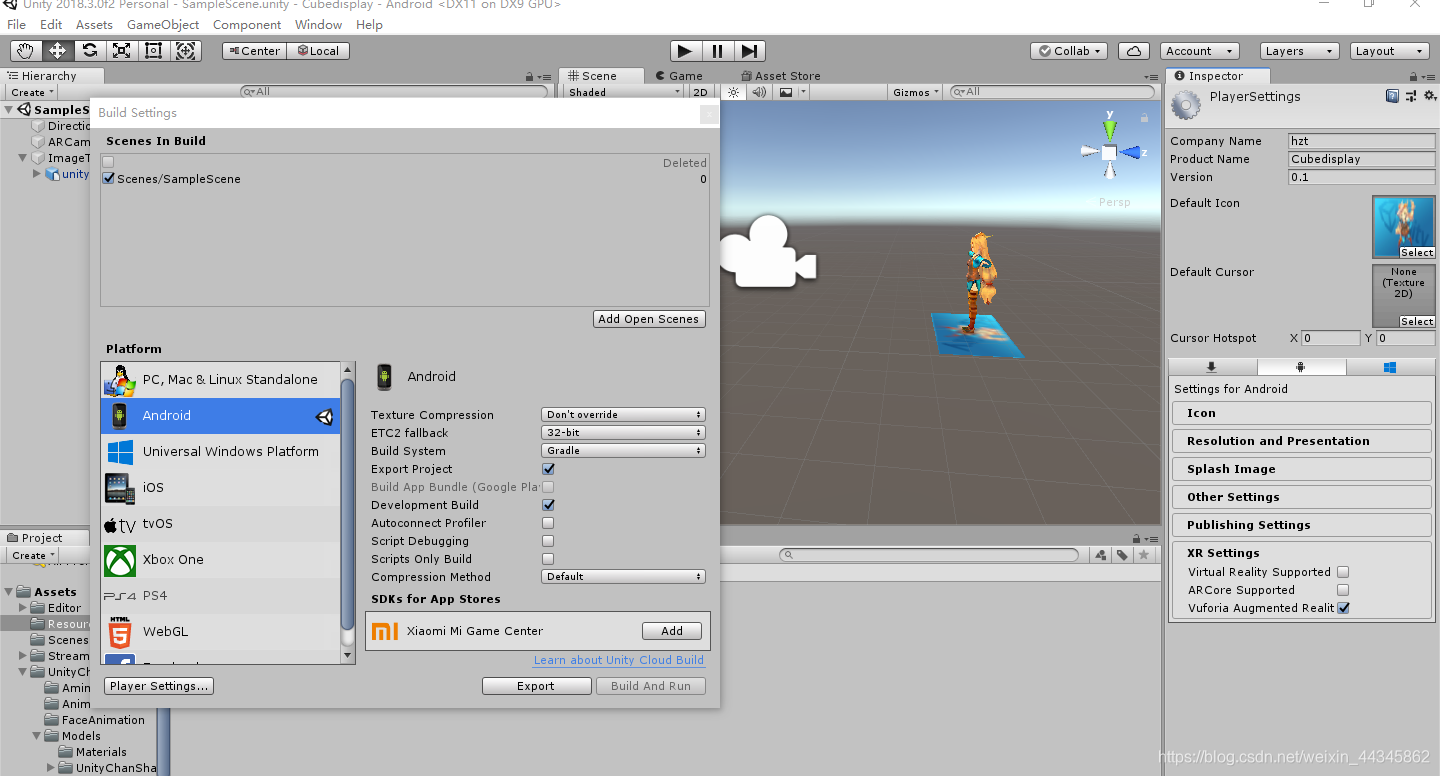Open ETC2 fallback dropdown

624,433
